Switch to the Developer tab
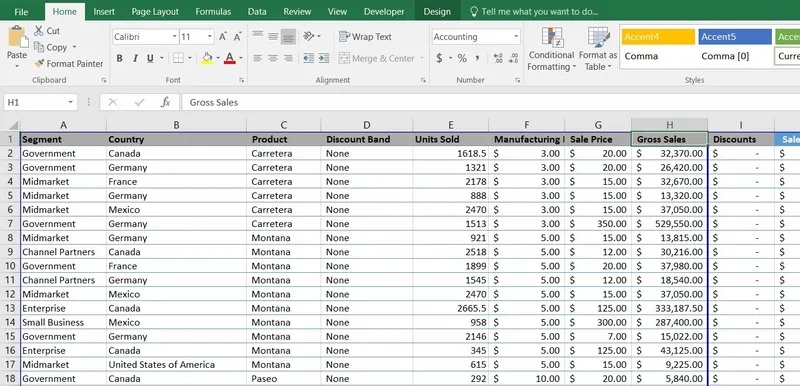This screenshot has height=386, width=800. 384,11
